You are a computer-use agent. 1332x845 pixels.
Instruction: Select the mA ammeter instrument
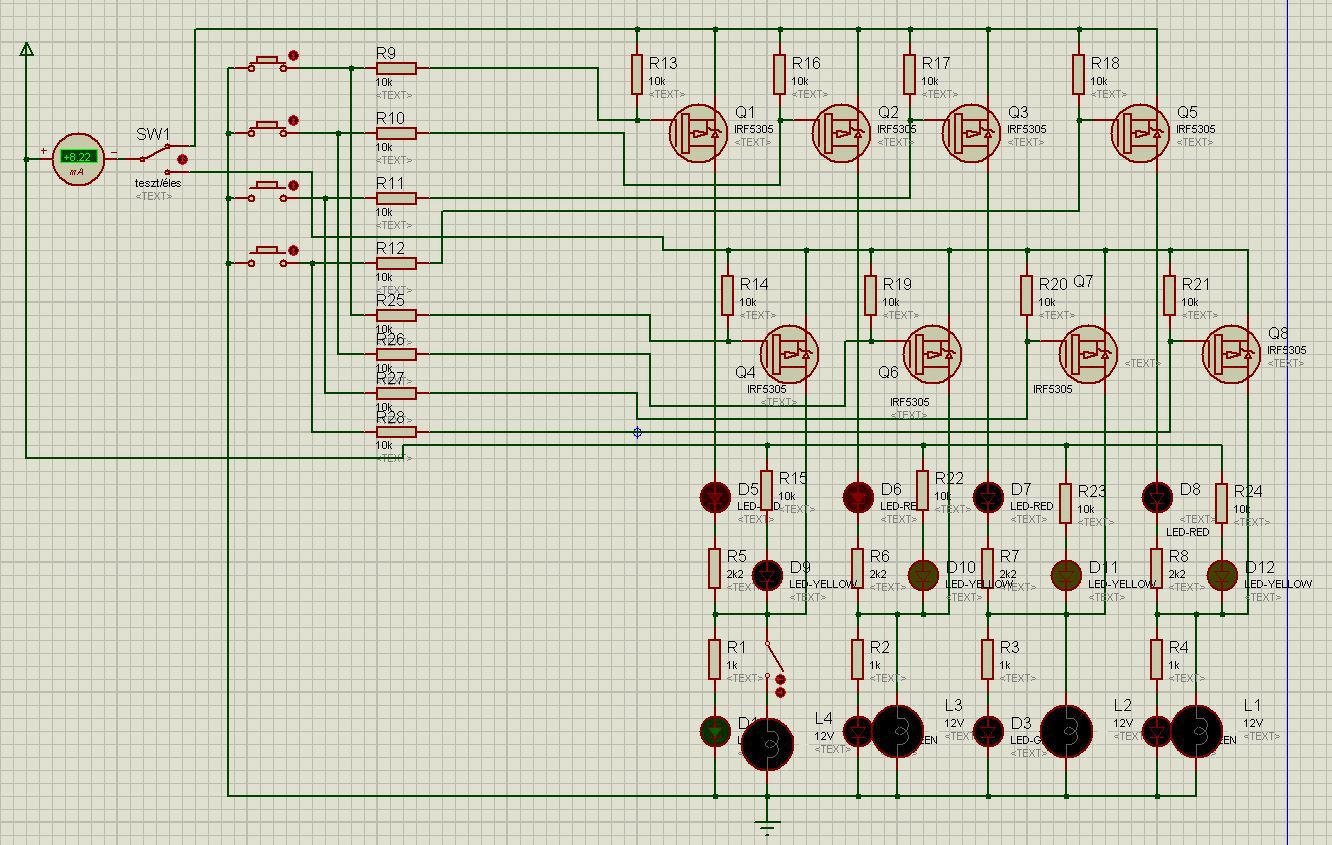tap(78, 159)
